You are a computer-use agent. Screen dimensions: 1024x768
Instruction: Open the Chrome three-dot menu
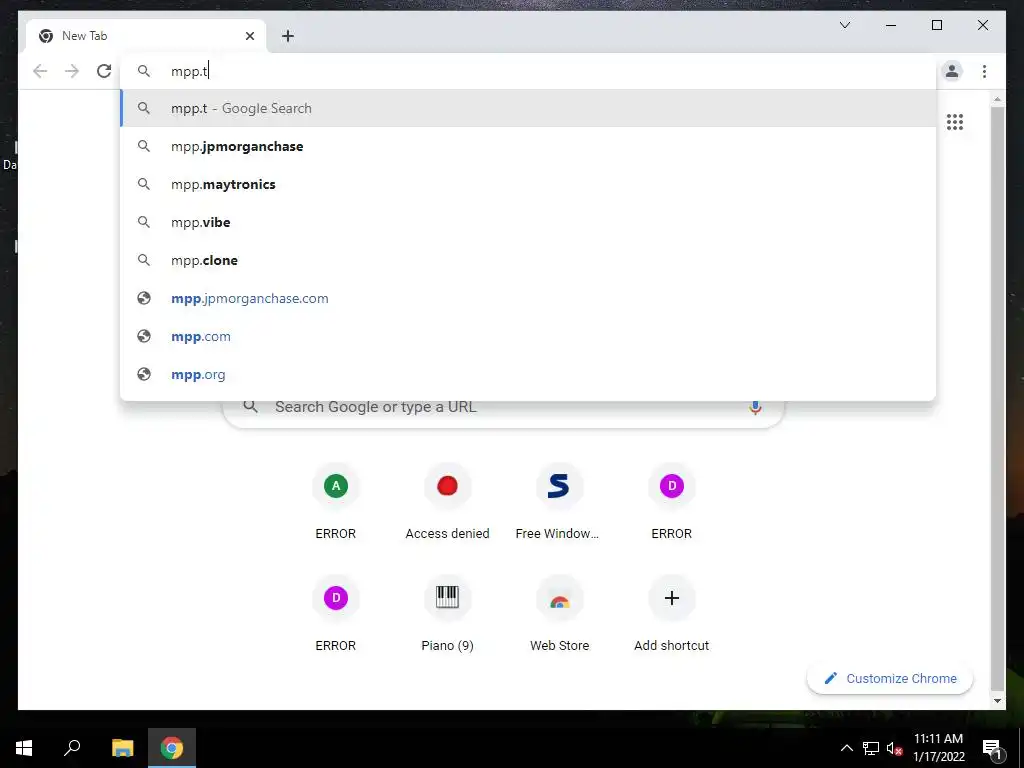[984, 71]
